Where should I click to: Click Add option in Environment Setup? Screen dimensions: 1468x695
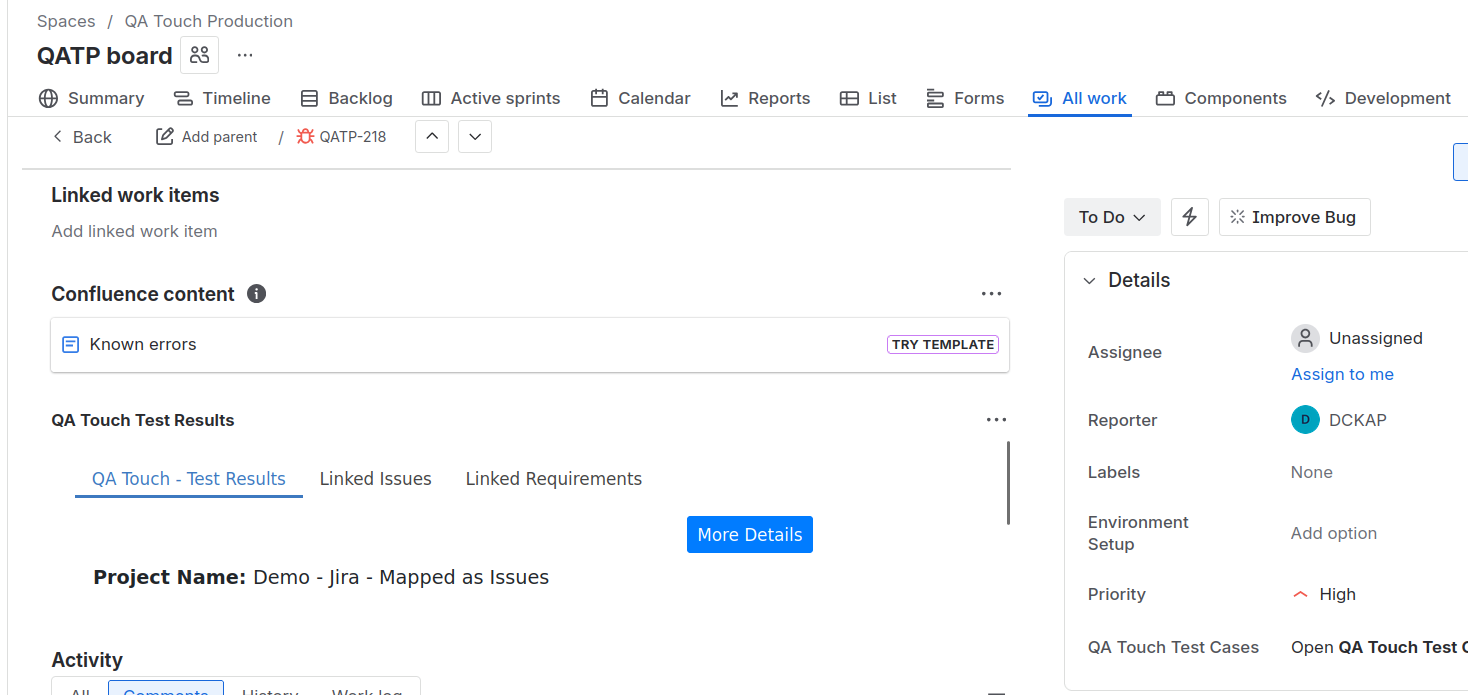[x=1333, y=533]
